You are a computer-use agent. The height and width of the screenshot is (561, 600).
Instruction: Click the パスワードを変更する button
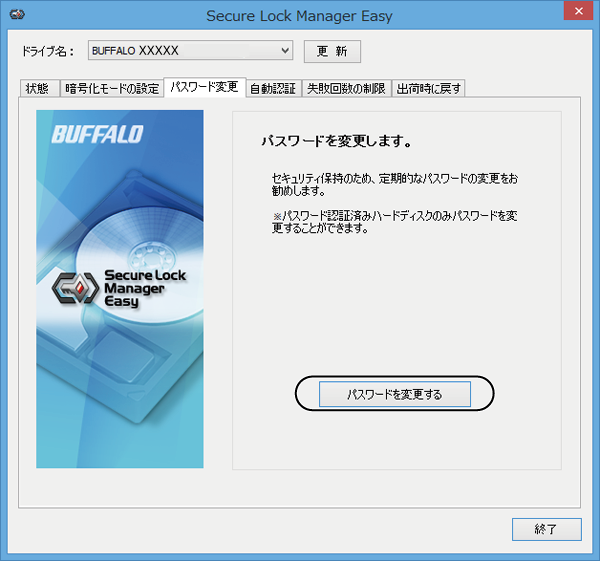(x=395, y=394)
